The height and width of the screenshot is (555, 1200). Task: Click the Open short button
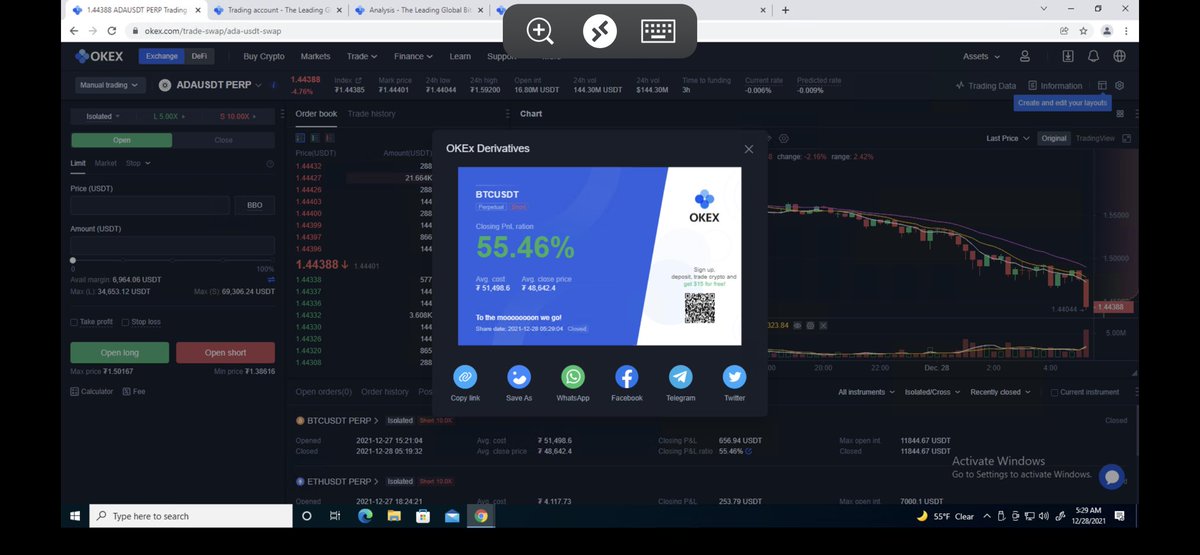point(225,352)
